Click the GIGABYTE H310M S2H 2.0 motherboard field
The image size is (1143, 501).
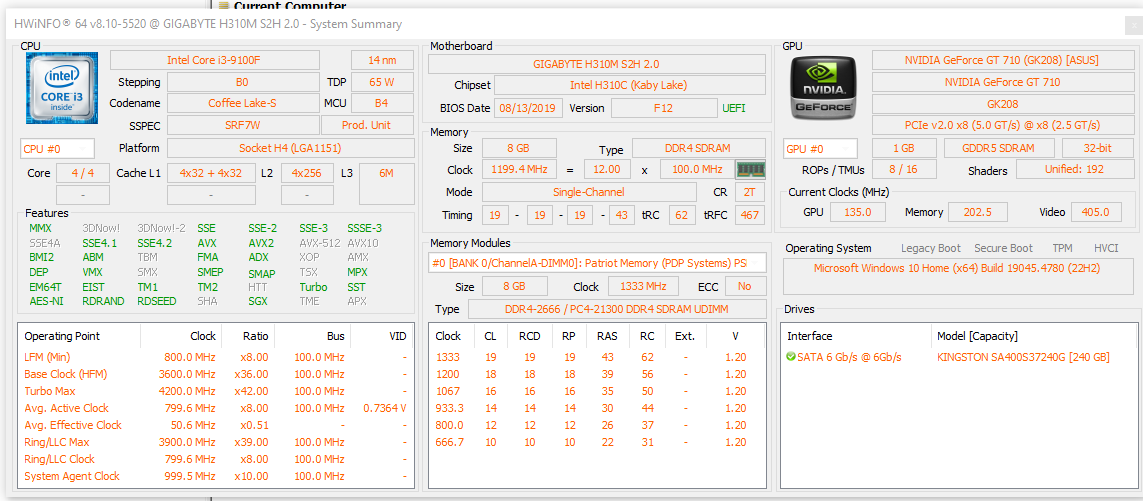coord(596,64)
